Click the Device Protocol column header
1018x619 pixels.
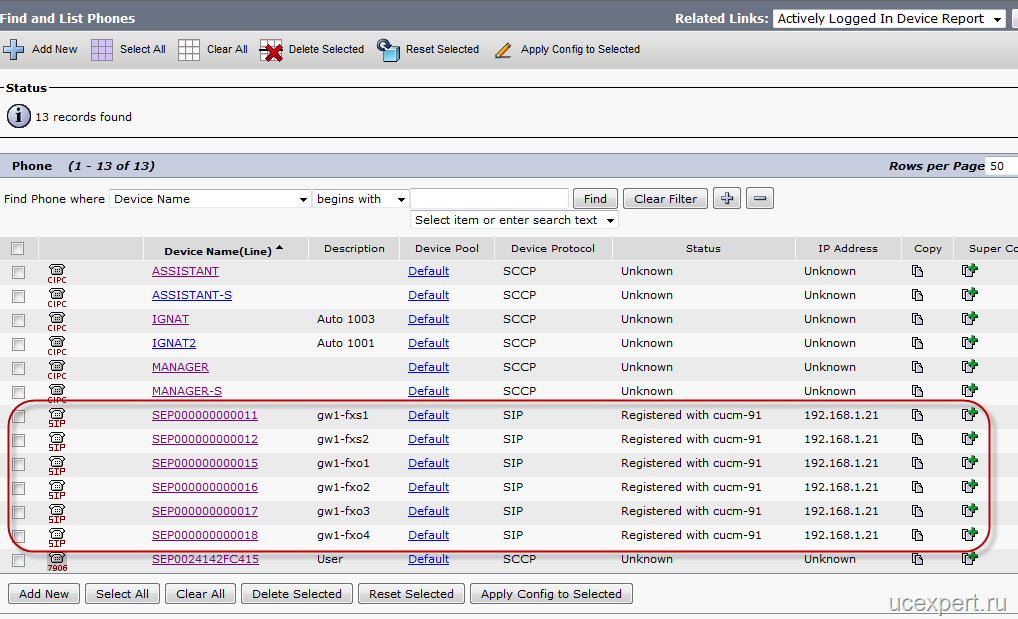(552, 249)
